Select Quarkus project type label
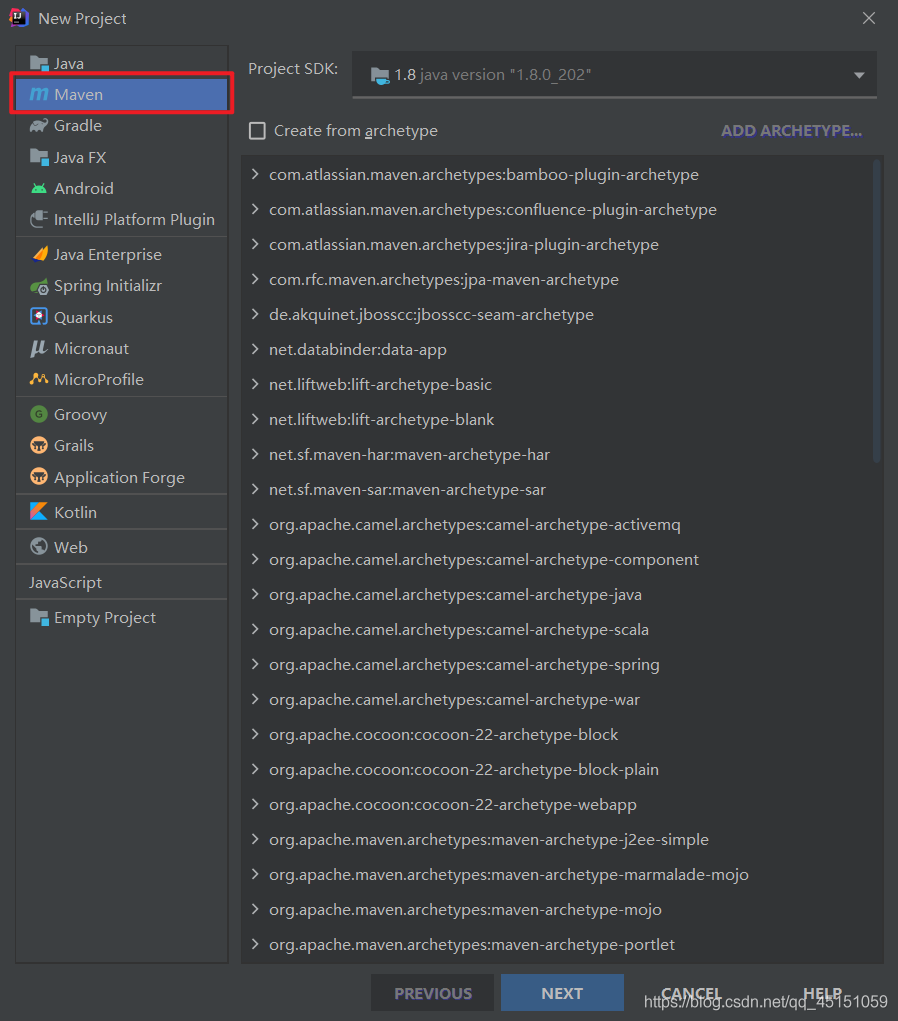Screen dimensions: 898x1021 [83, 317]
